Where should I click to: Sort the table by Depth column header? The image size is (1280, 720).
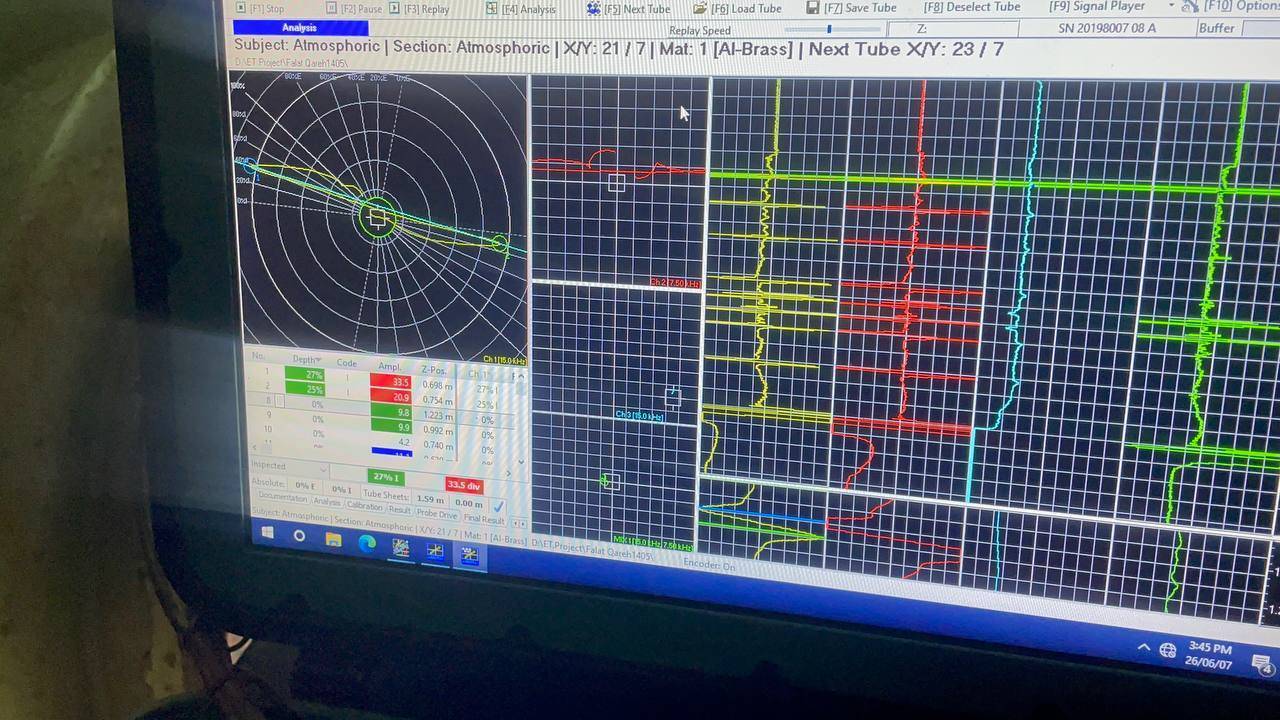(x=305, y=359)
